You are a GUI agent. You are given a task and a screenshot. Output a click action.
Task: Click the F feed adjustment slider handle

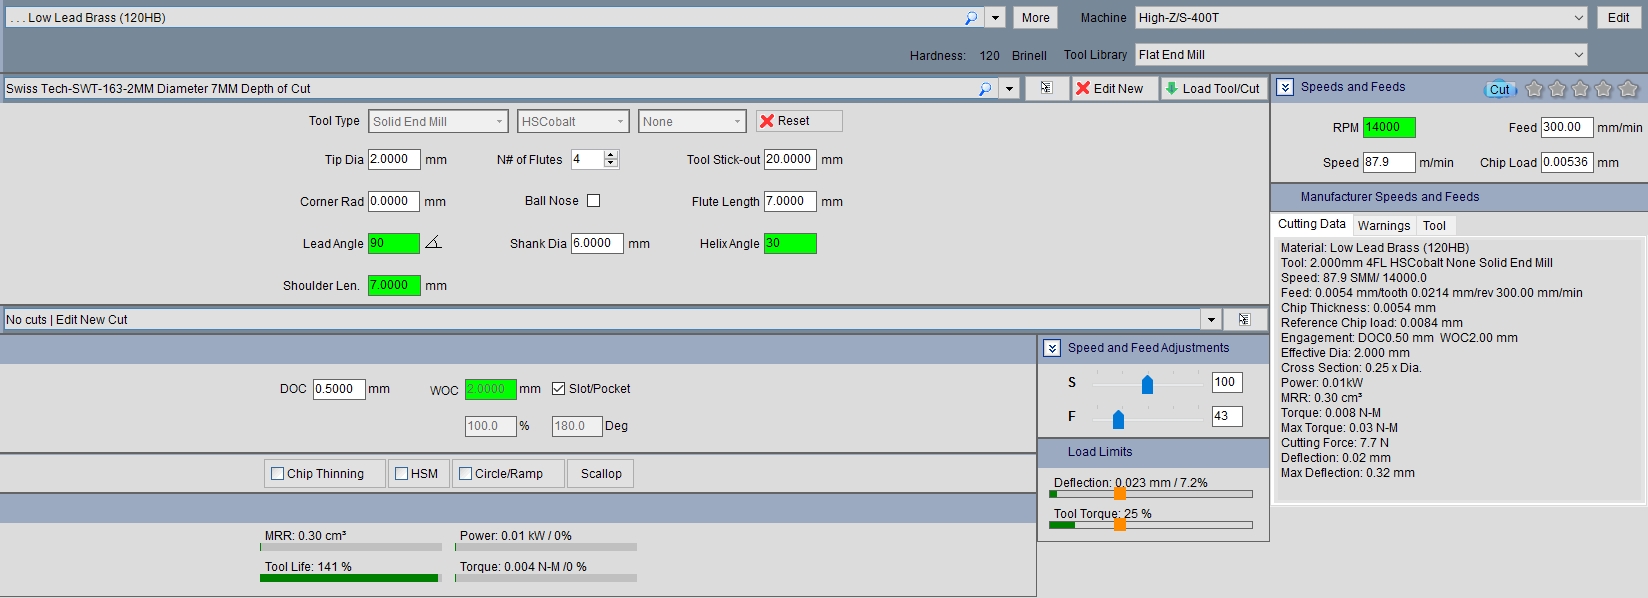pos(1118,418)
